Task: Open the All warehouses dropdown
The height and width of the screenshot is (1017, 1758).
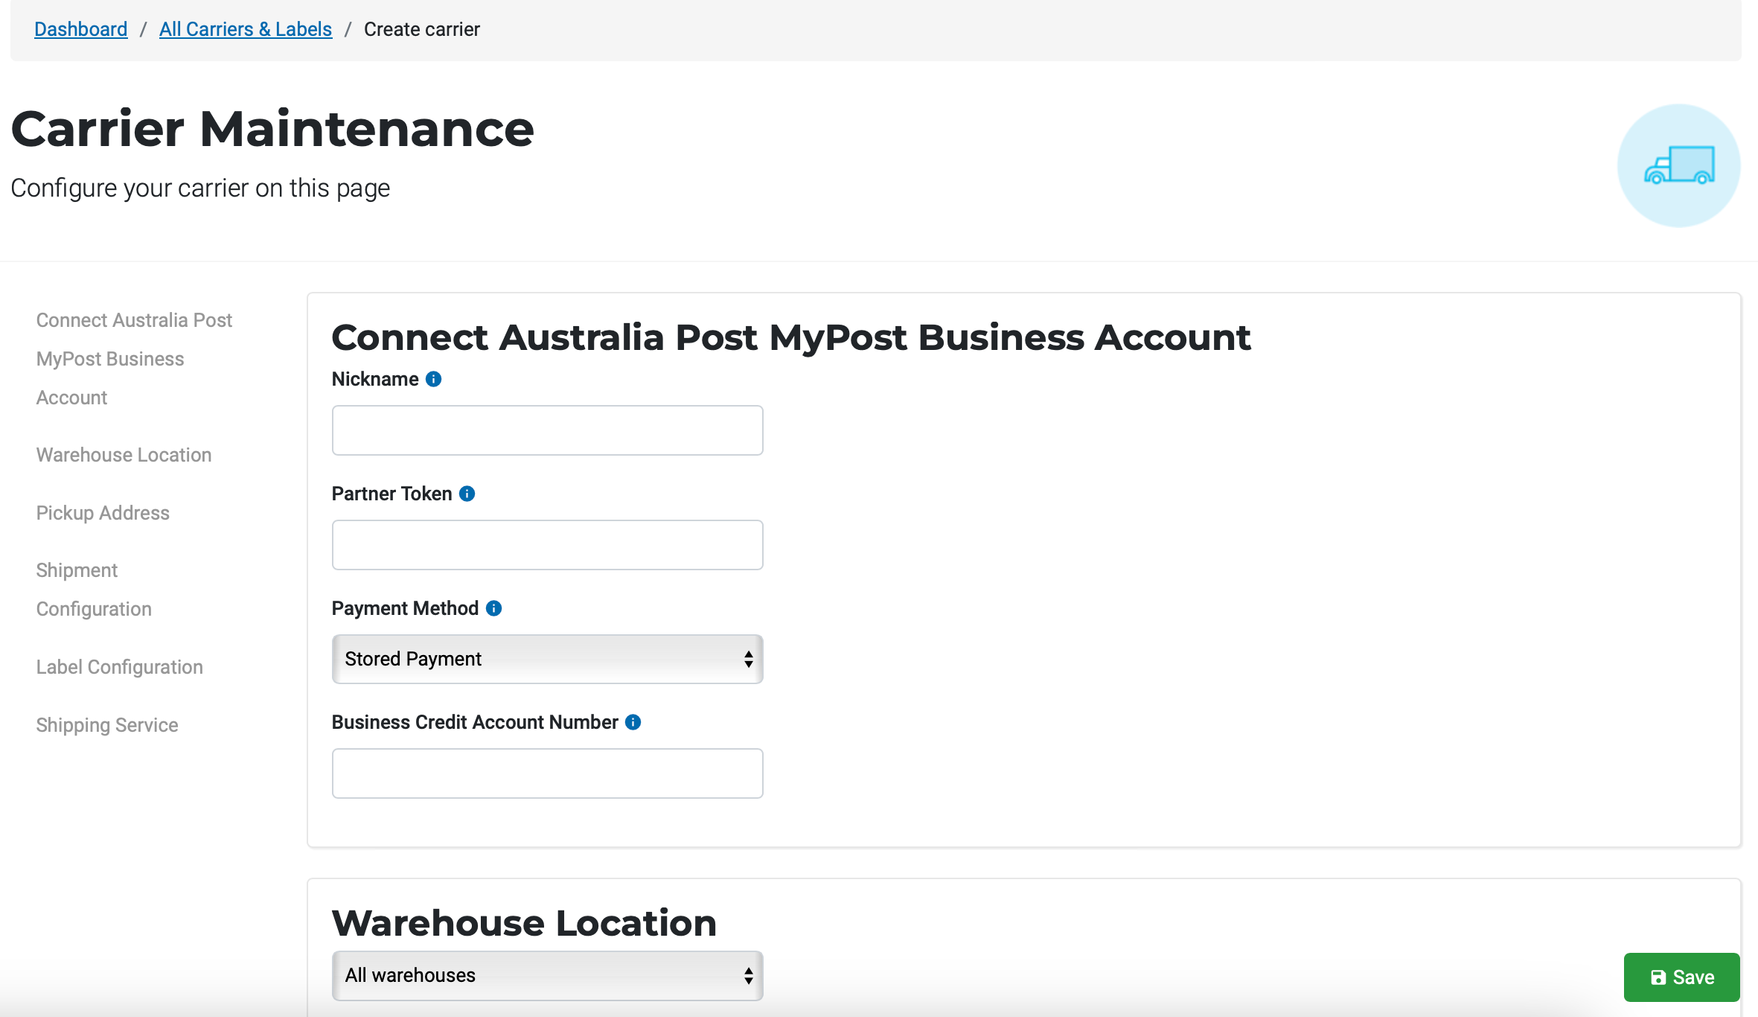Action: 547,976
